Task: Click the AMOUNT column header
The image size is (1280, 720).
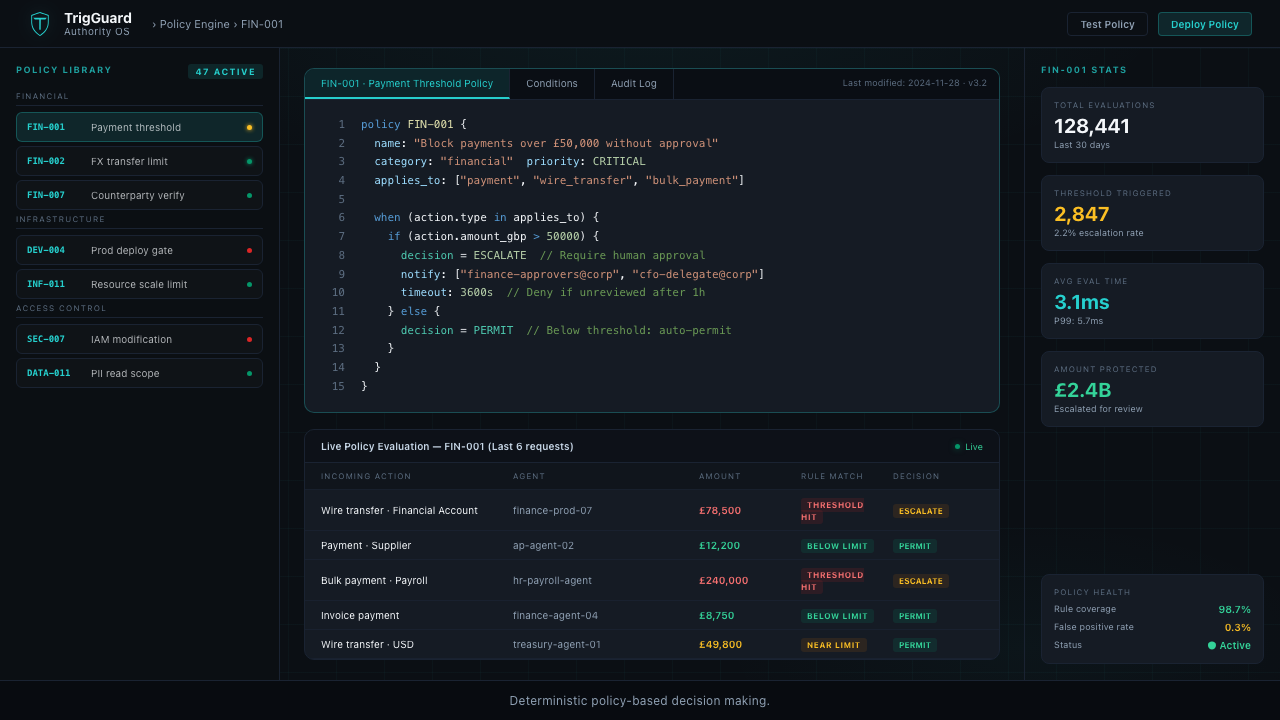Action: [720, 476]
